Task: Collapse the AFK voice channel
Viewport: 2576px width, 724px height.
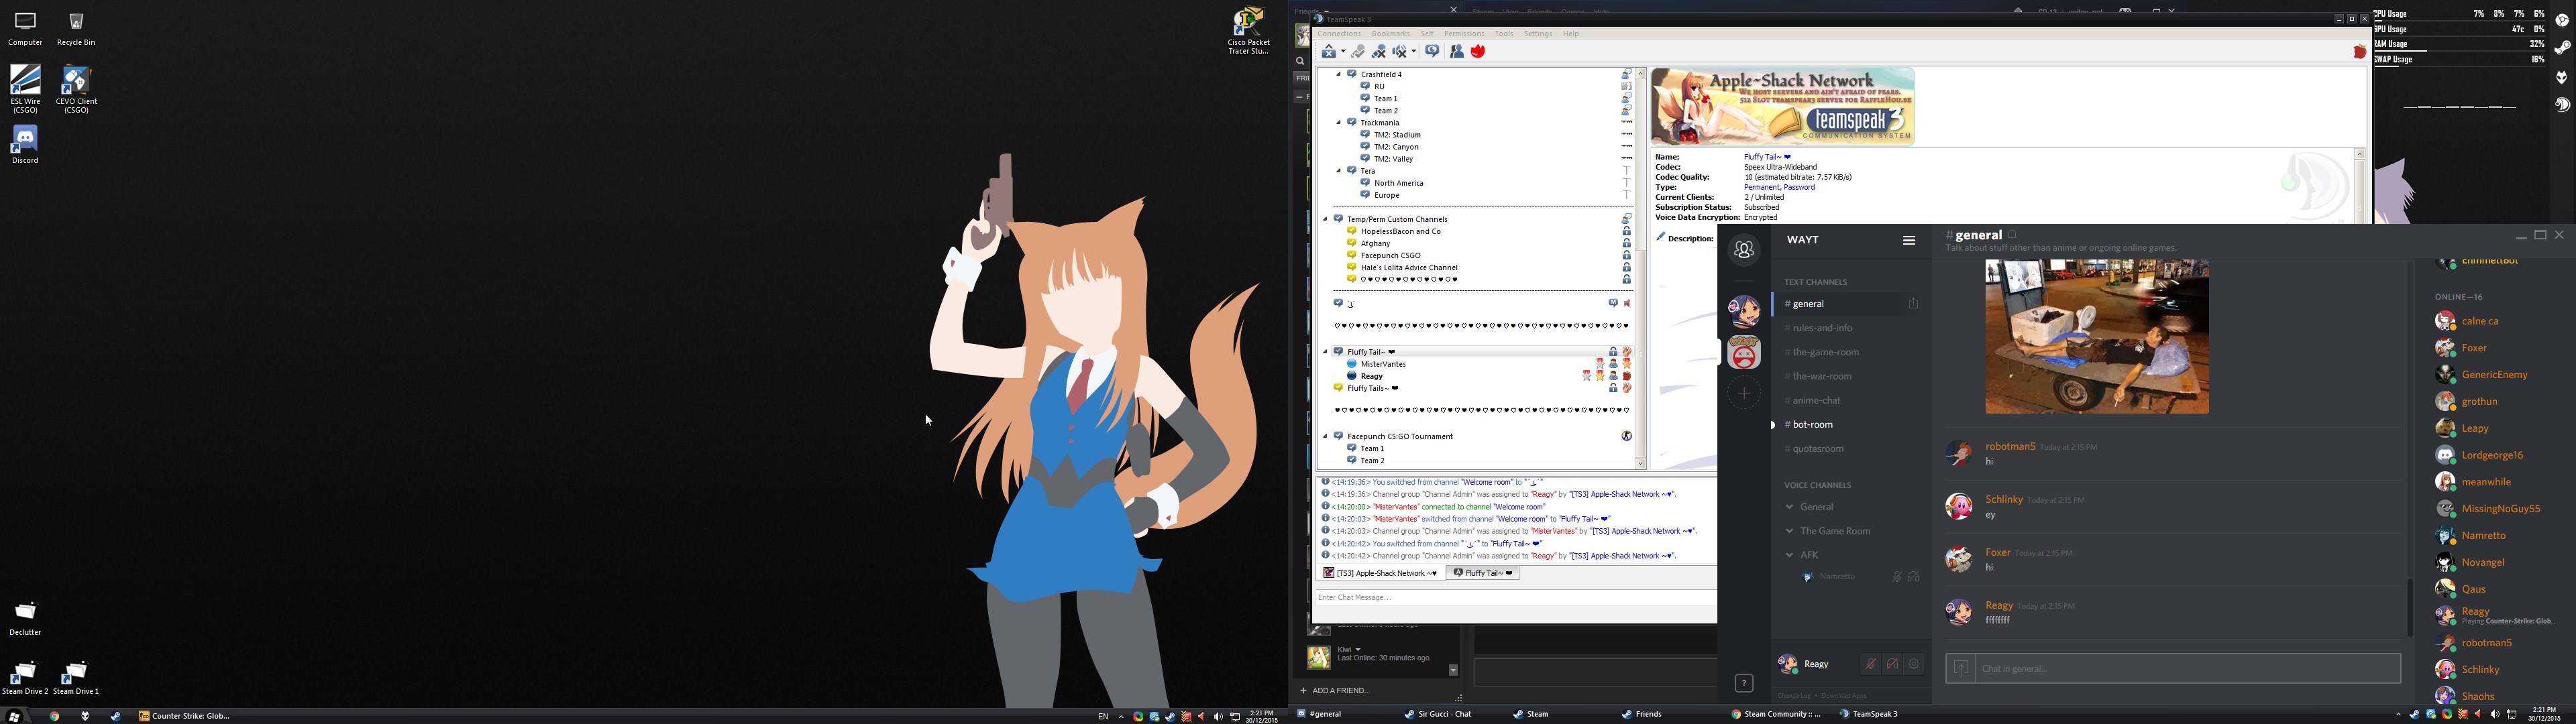Action: (1789, 555)
